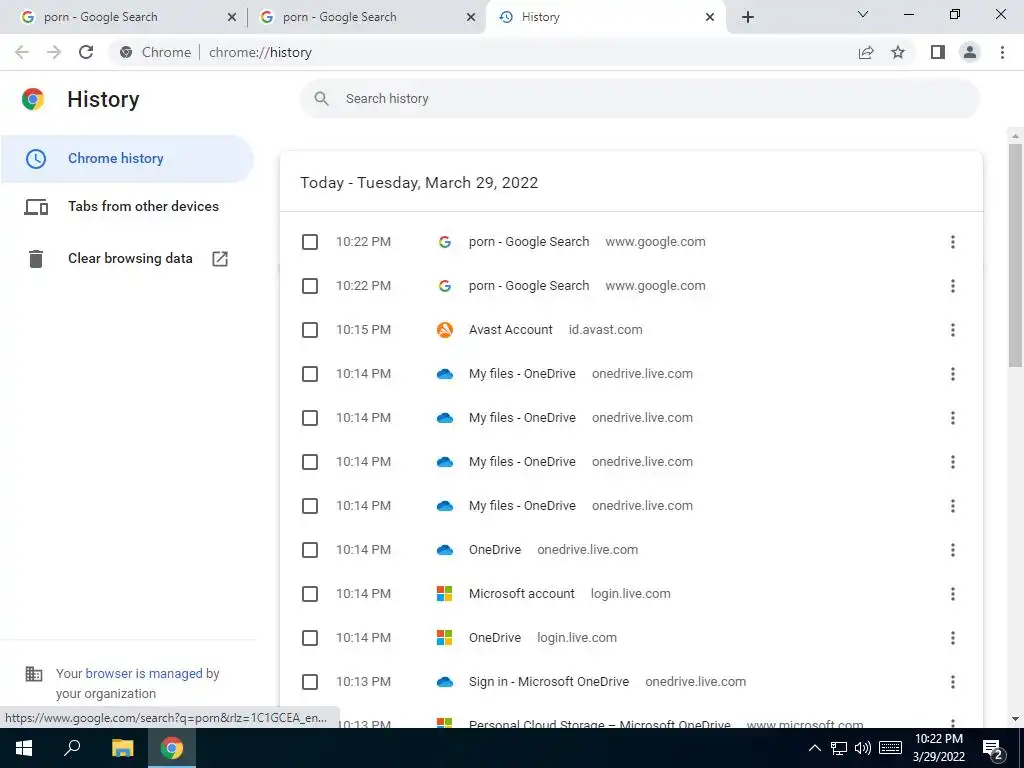Click Chrome icon in taskbar
Screen dimensions: 1024x768
172,748
